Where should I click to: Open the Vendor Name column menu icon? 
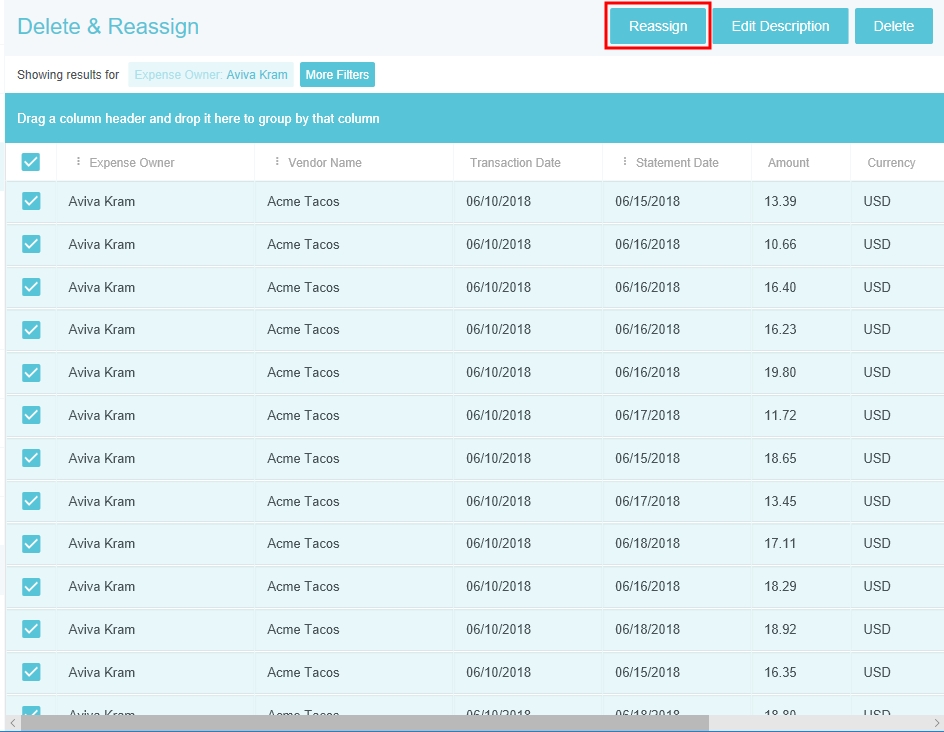(x=277, y=162)
